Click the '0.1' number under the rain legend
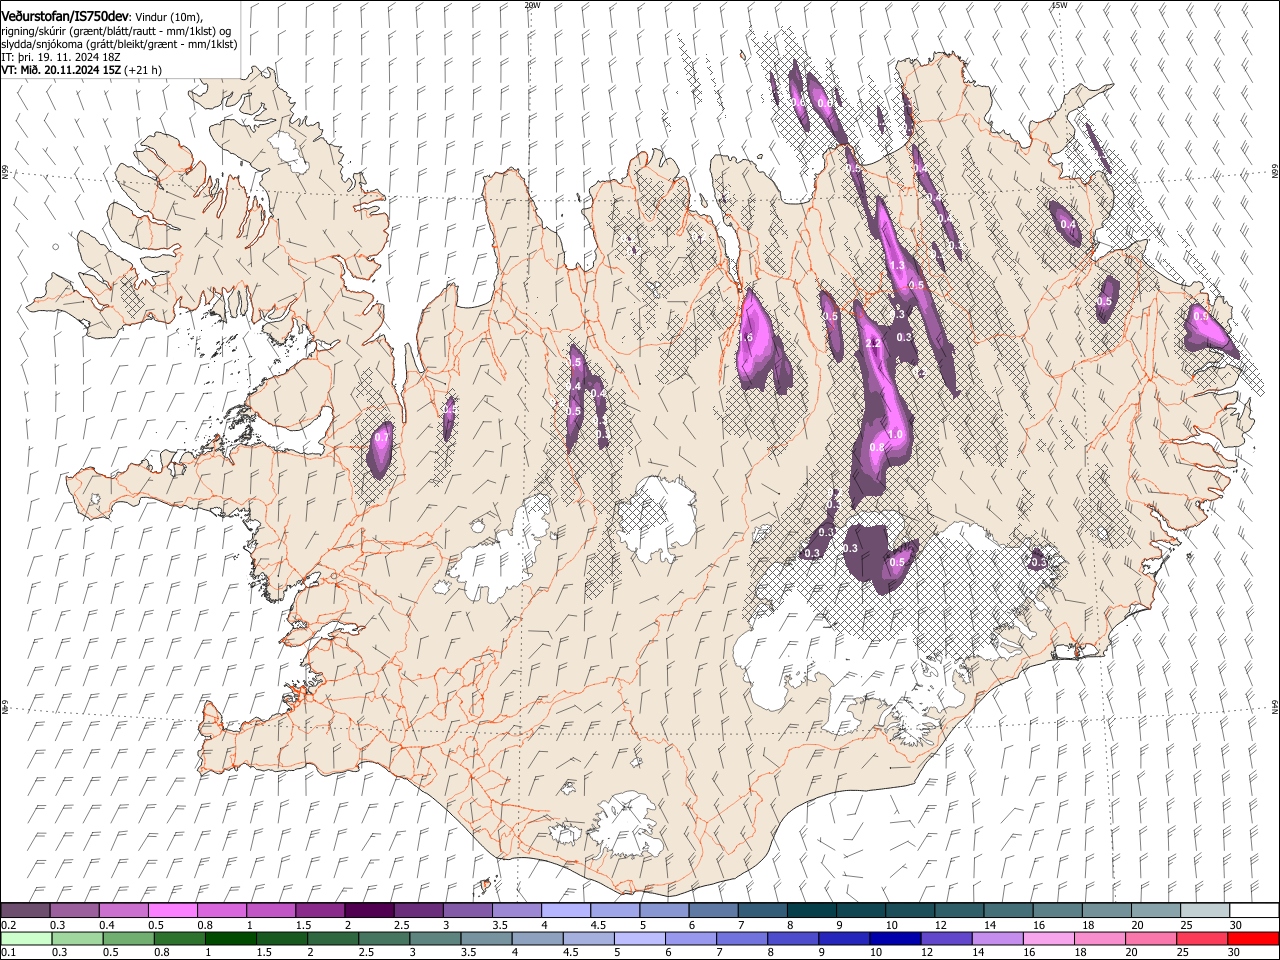The image size is (1280, 960). (x=8, y=952)
